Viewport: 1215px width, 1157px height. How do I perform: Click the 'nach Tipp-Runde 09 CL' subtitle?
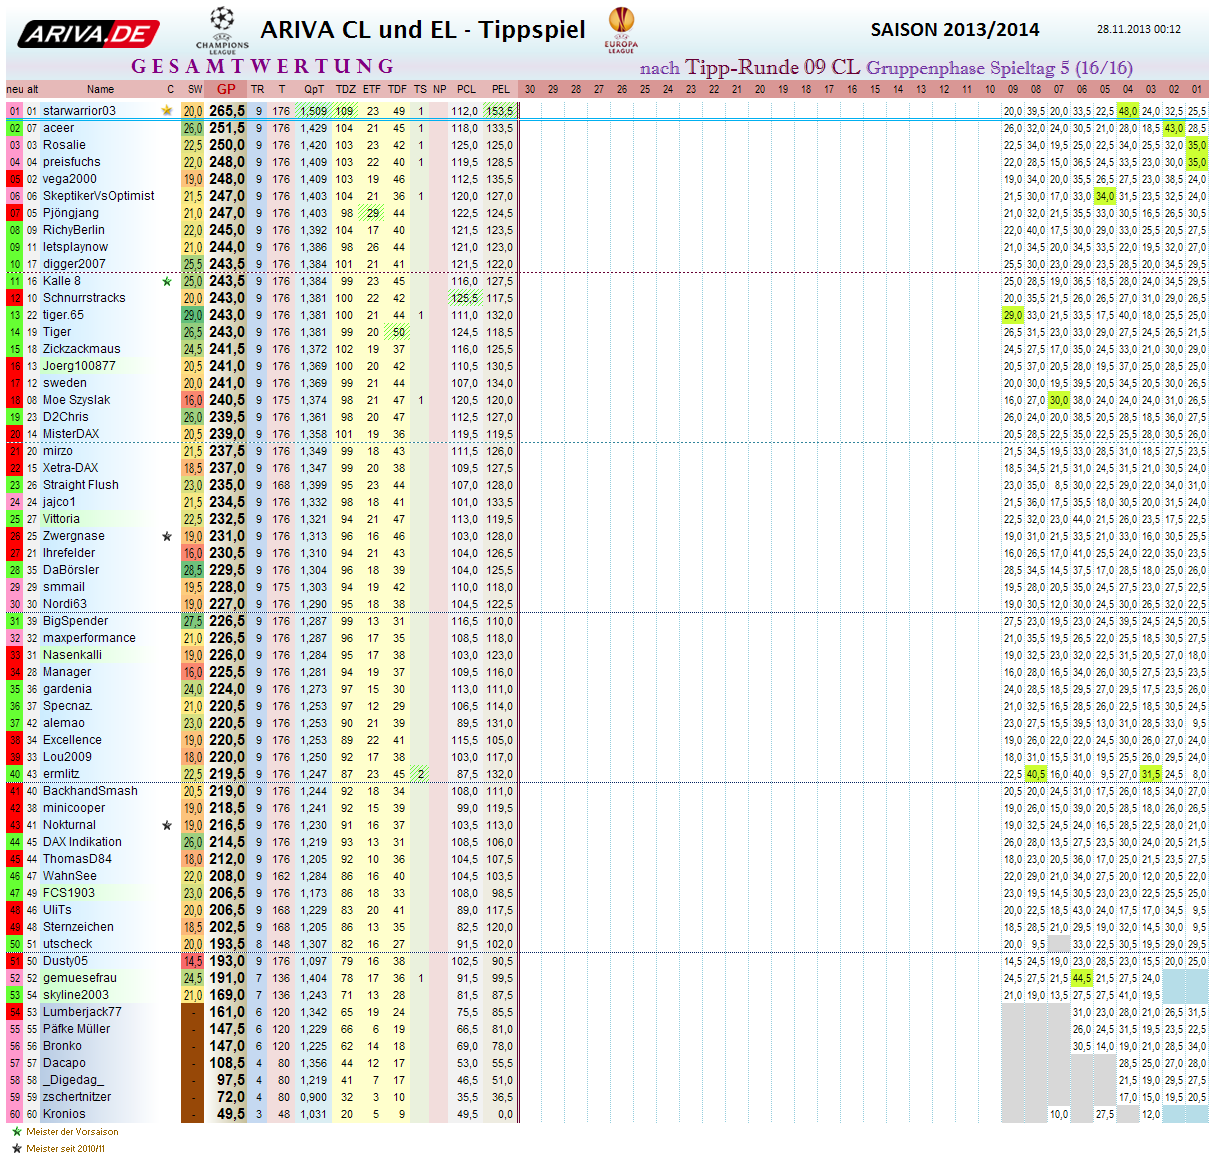[x=750, y=68]
